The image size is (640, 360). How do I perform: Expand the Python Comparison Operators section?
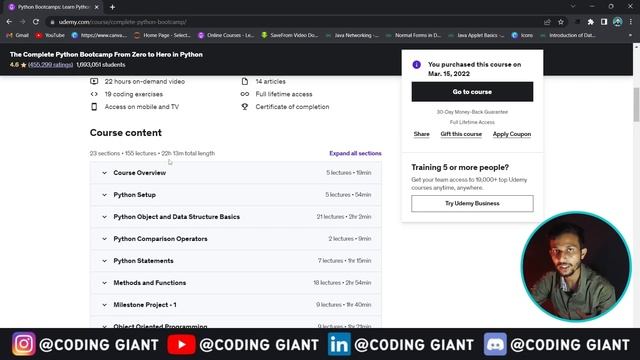pos(236,239)
